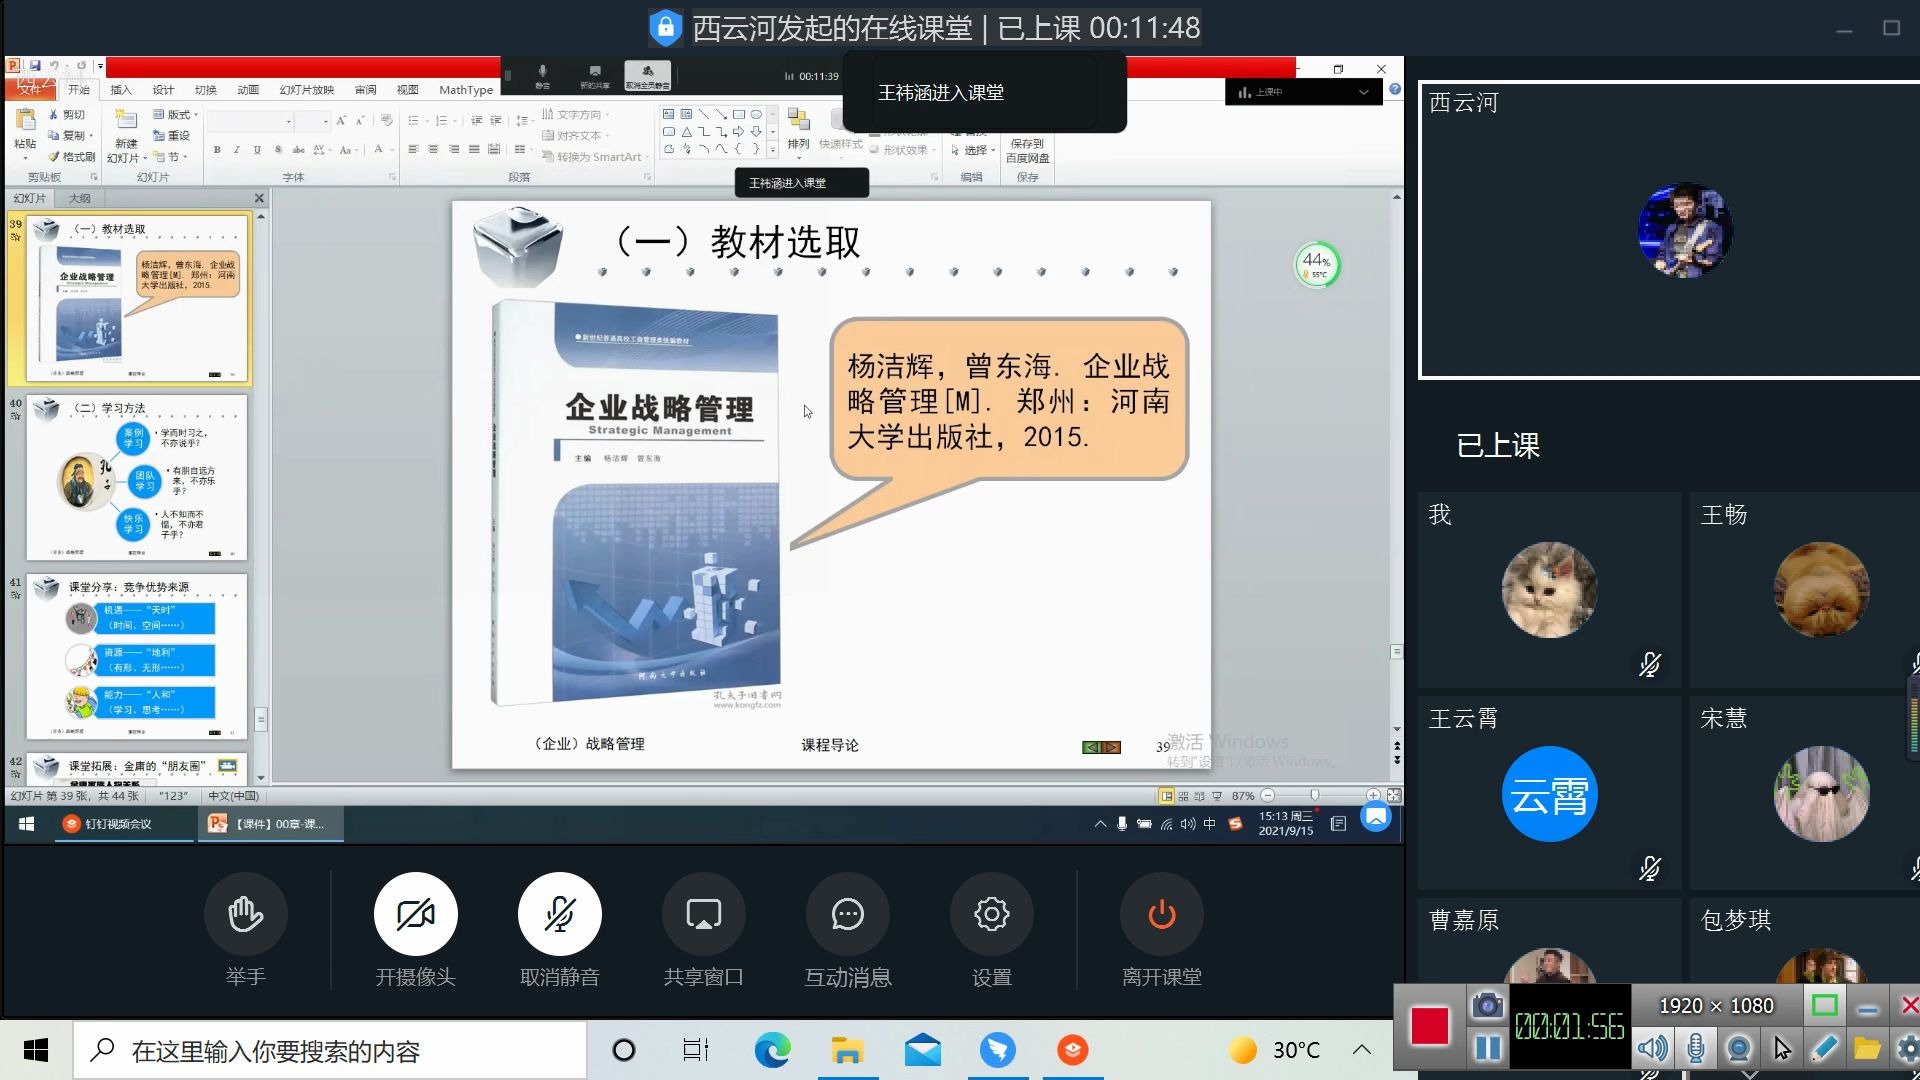Select slide 40 学习方法 thumbnail
Image resolution: width=1920 pixels, height=1080 pixels.
(137, 478)
